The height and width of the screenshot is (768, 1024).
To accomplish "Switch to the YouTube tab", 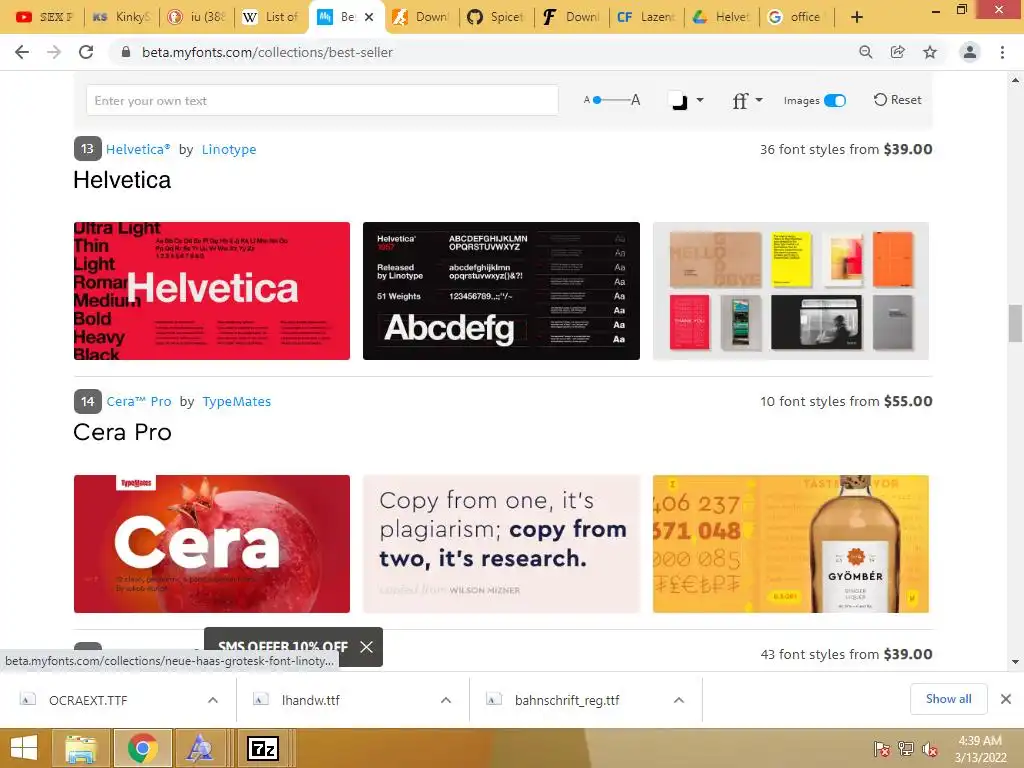I will [x=44, y=17].
